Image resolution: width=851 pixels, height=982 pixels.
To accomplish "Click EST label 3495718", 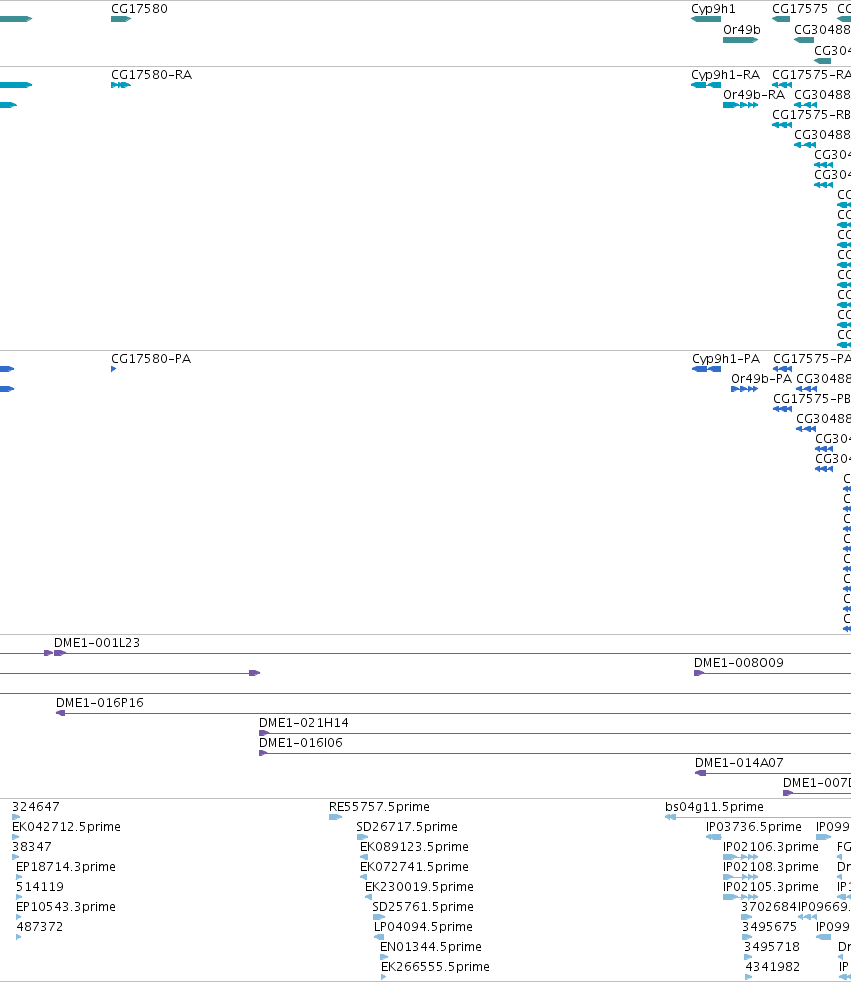I will [x=771, y=947].
